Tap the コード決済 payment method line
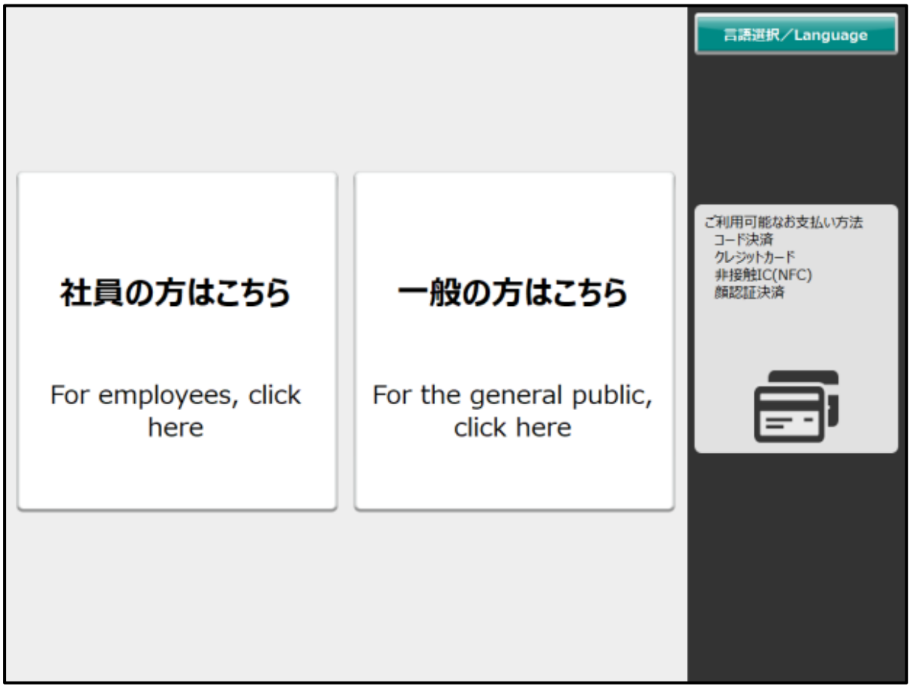The width and height of the screenshot is (913, 685). click(x=744, y=239)
